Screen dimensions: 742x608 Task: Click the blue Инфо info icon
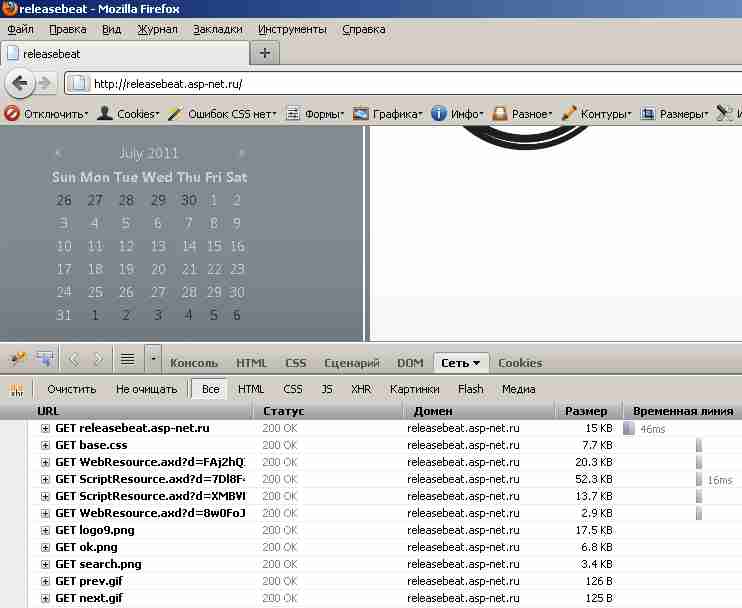tap(439, 114)
